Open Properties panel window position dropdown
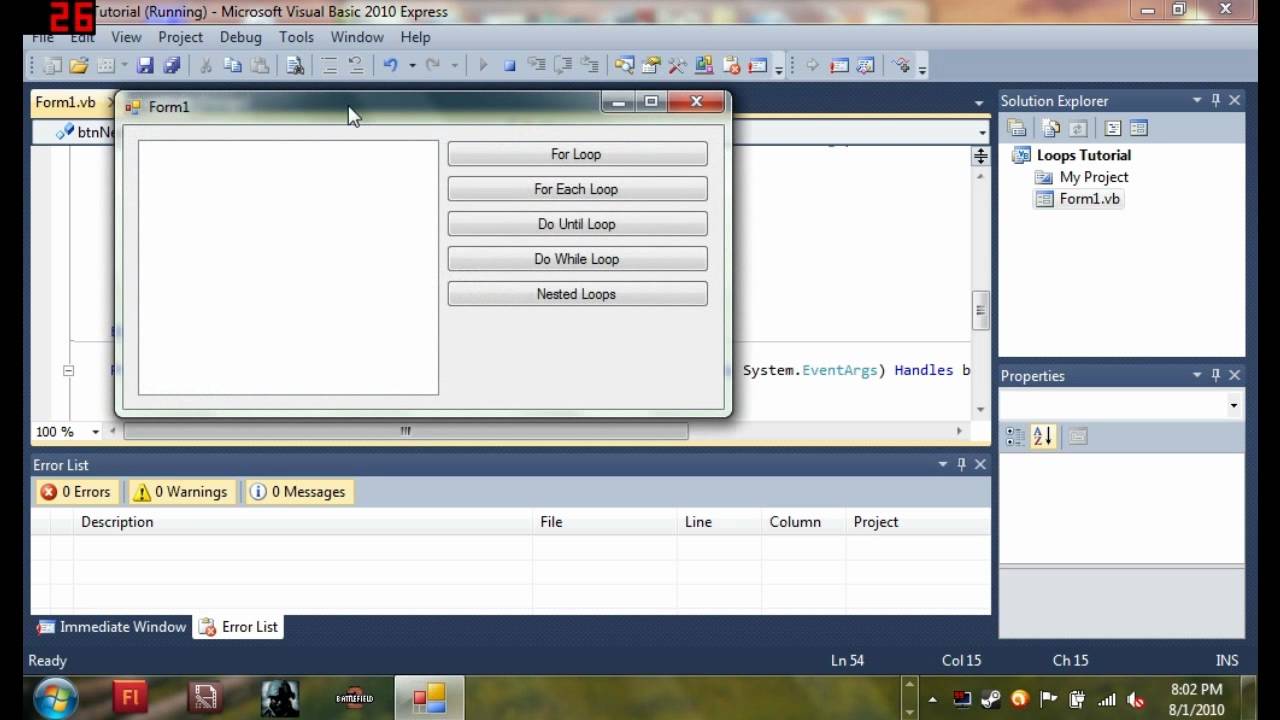The width and height of the screenshot is (1280, 720). click(x=1197, y=375)
